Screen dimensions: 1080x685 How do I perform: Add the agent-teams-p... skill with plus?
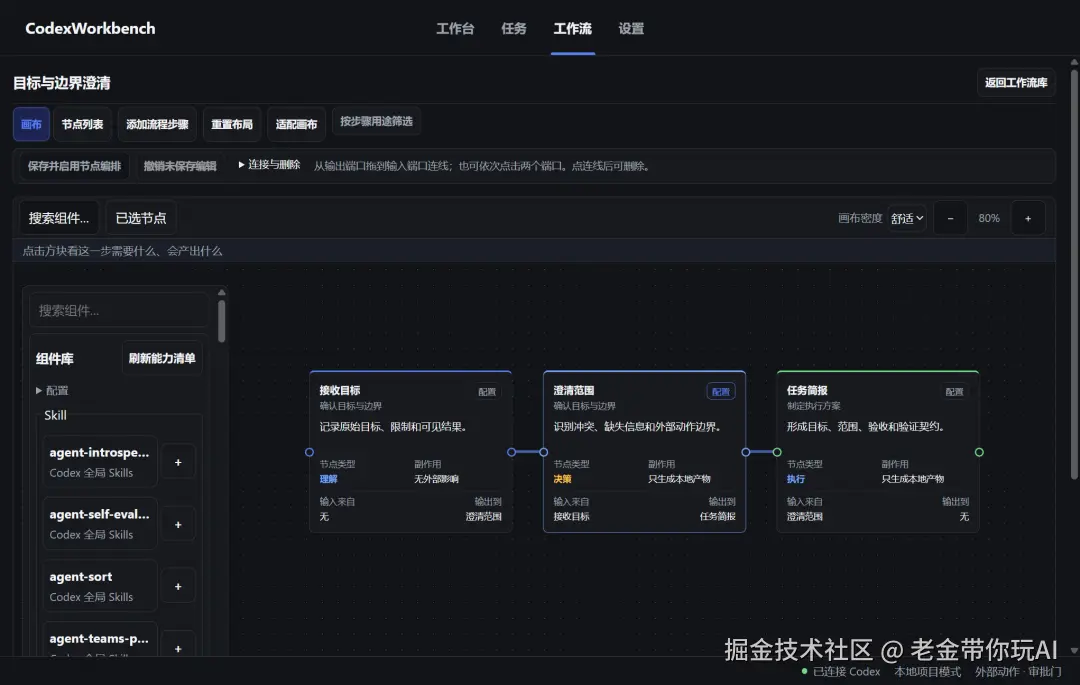coord(178,649)
